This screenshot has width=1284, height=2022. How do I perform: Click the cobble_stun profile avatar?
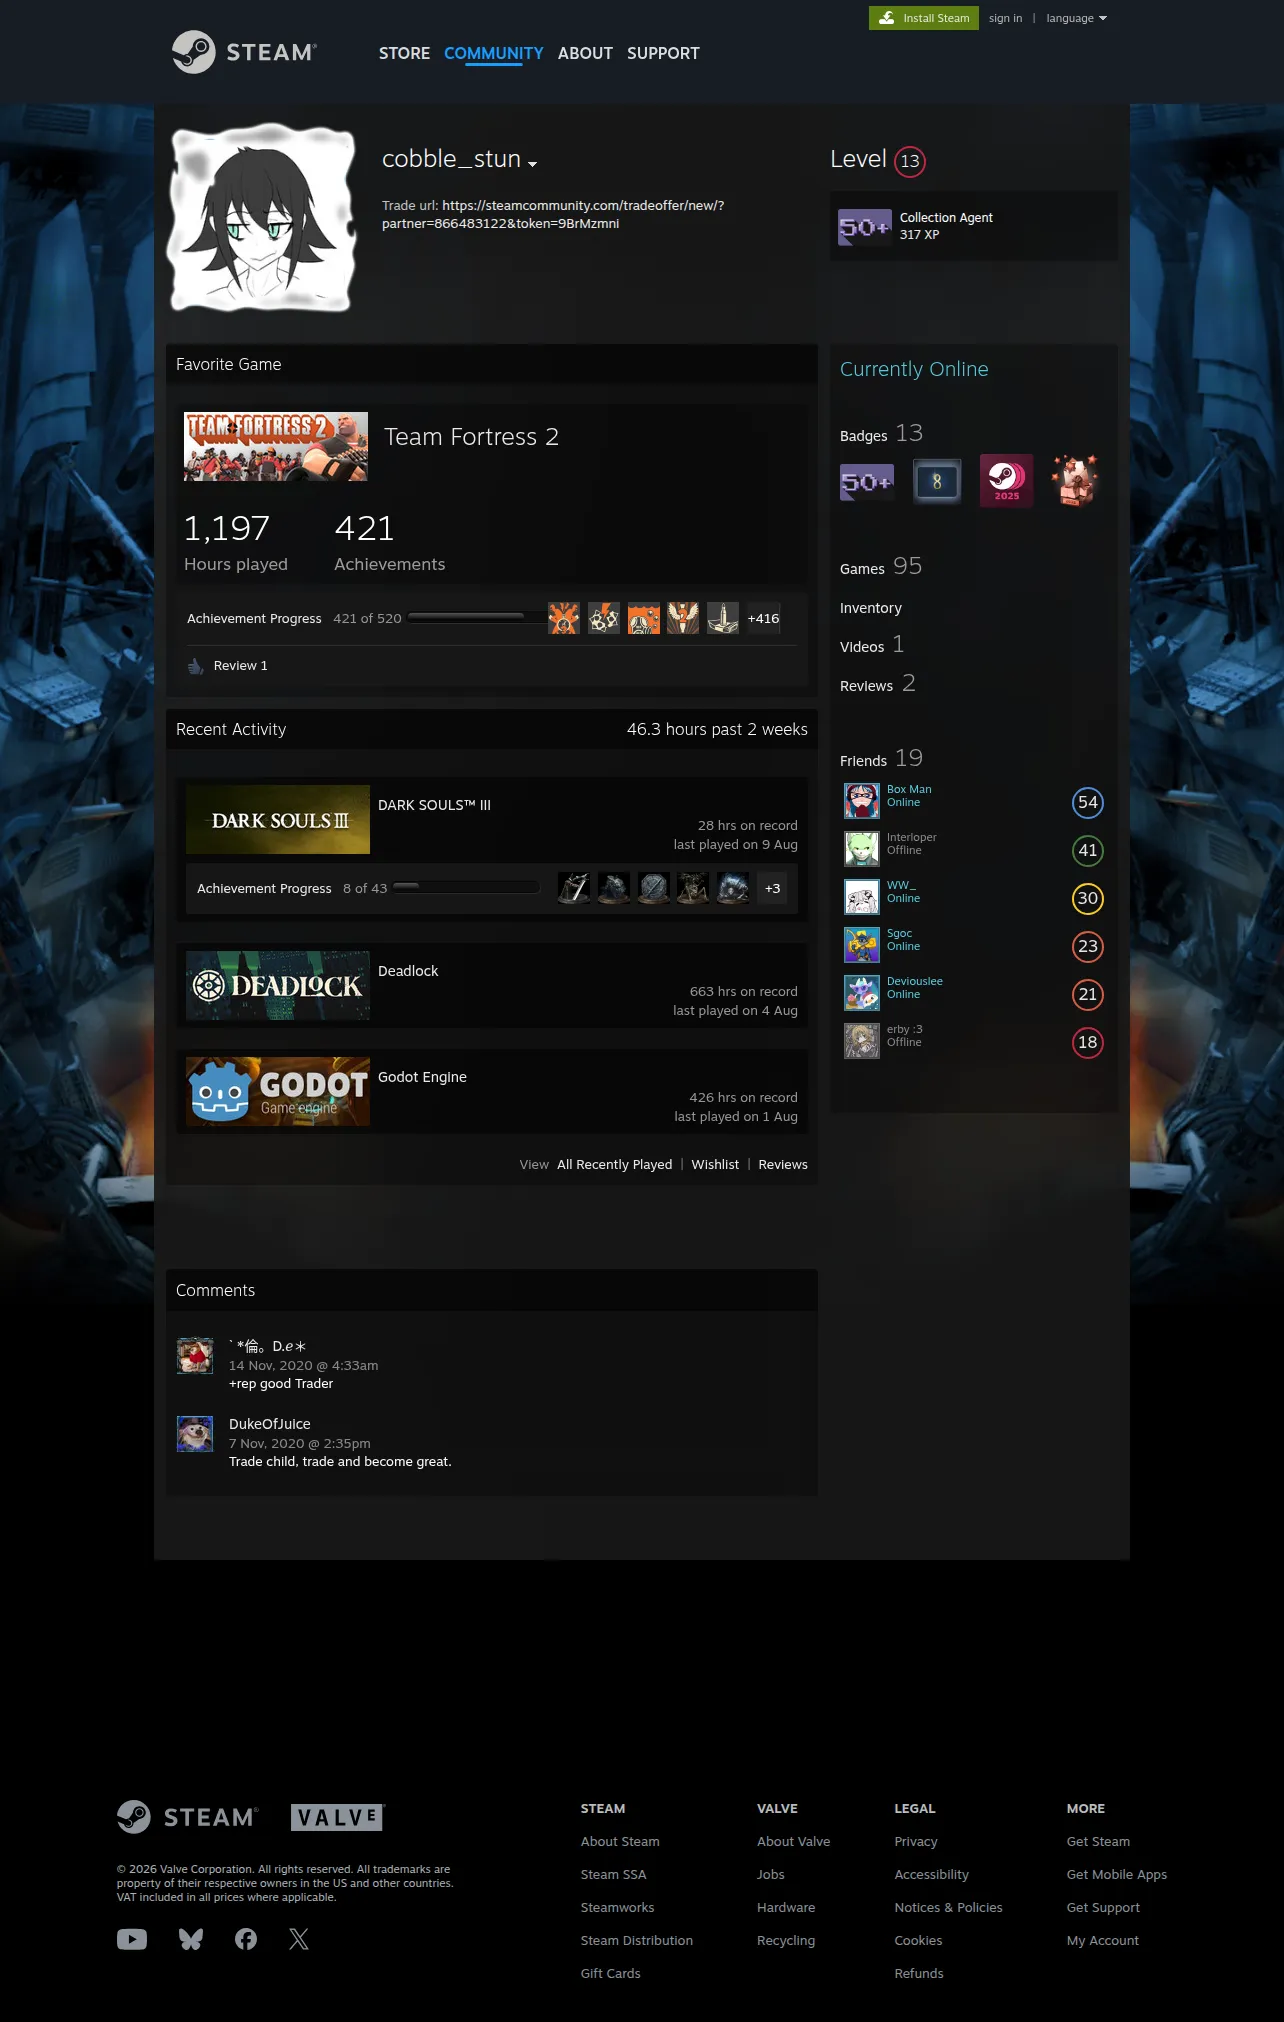point(263,218)
